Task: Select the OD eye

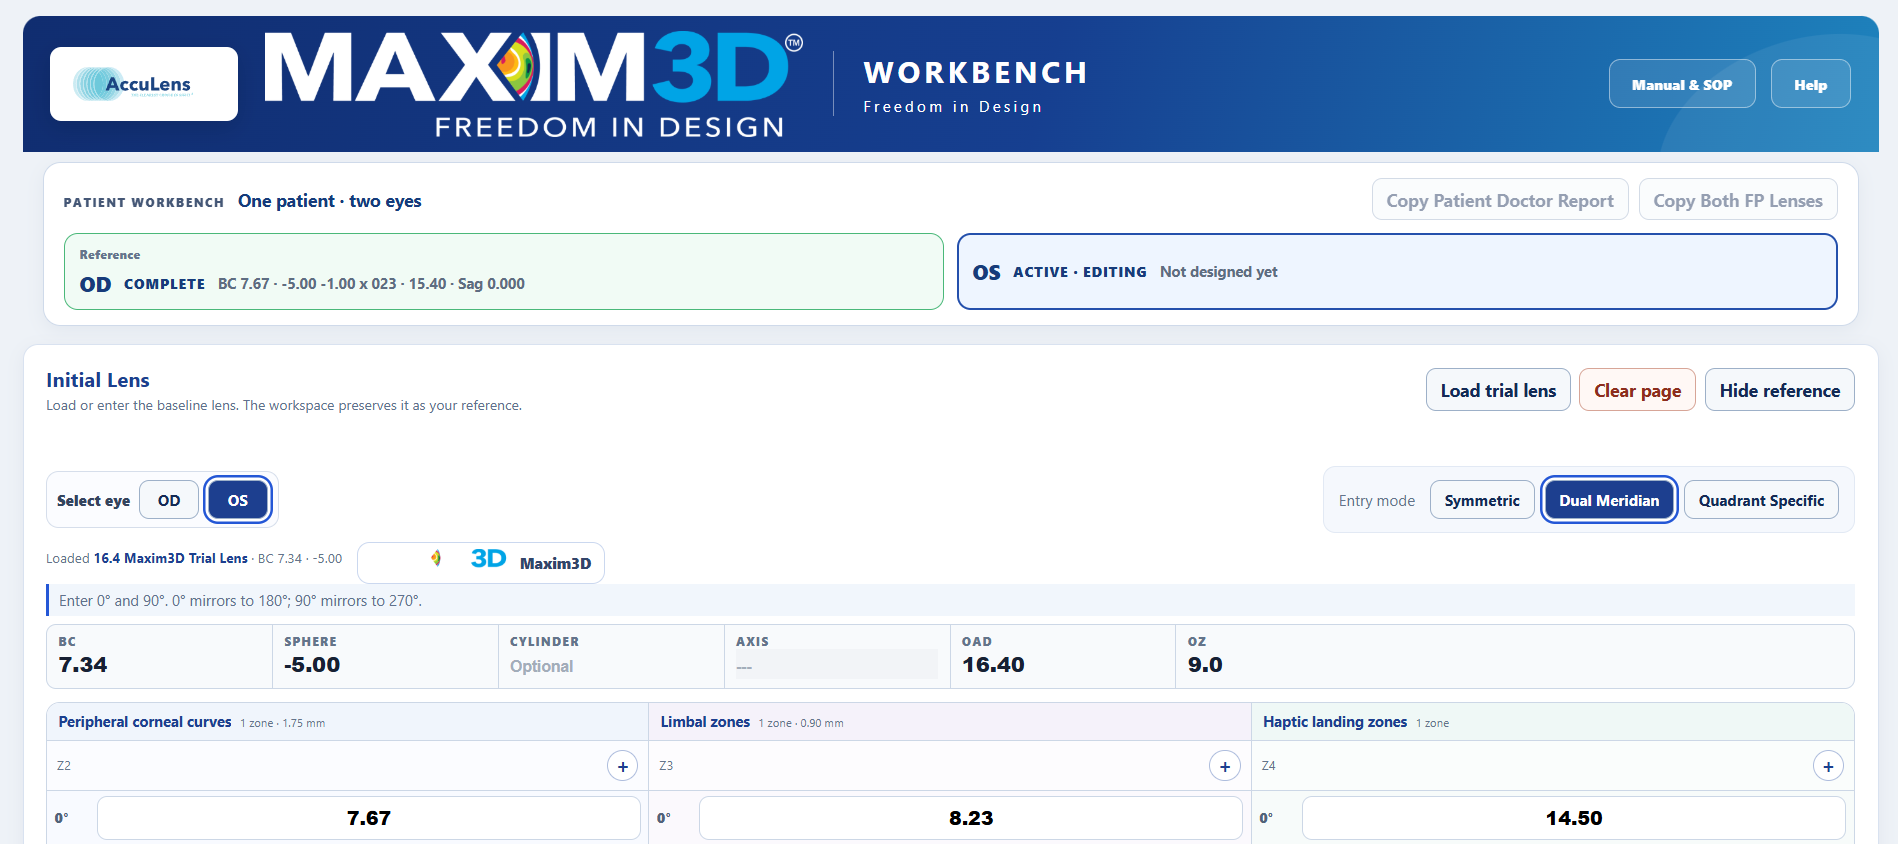Action: (169, 500)
